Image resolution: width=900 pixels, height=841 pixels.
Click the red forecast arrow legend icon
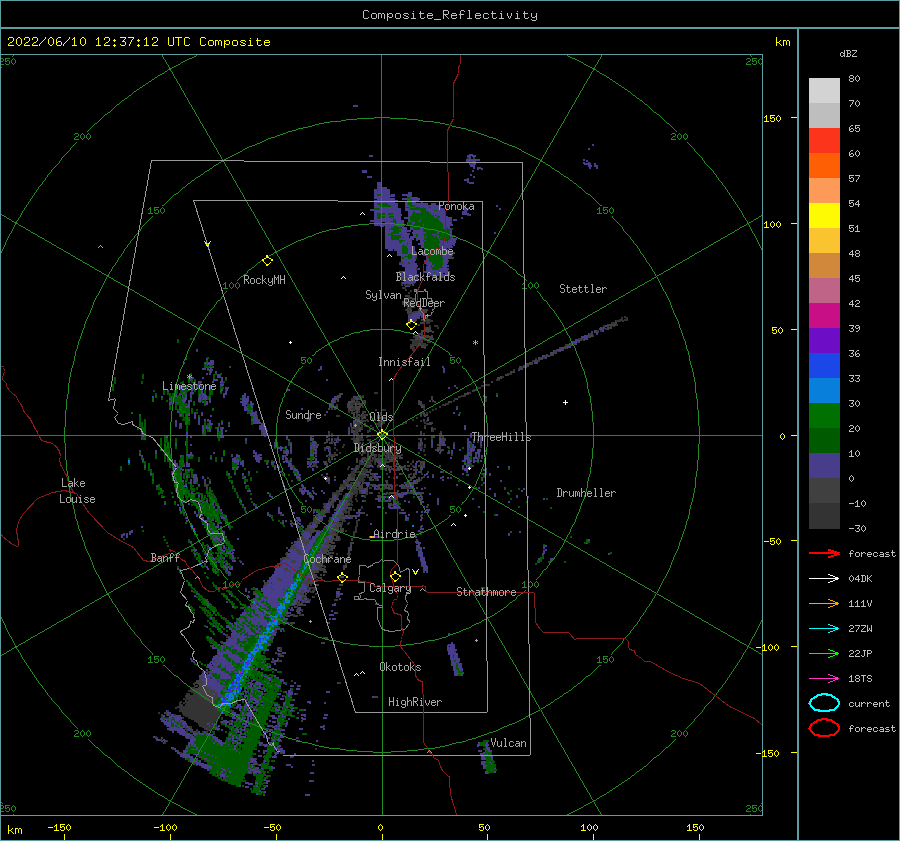coord(824,553)
